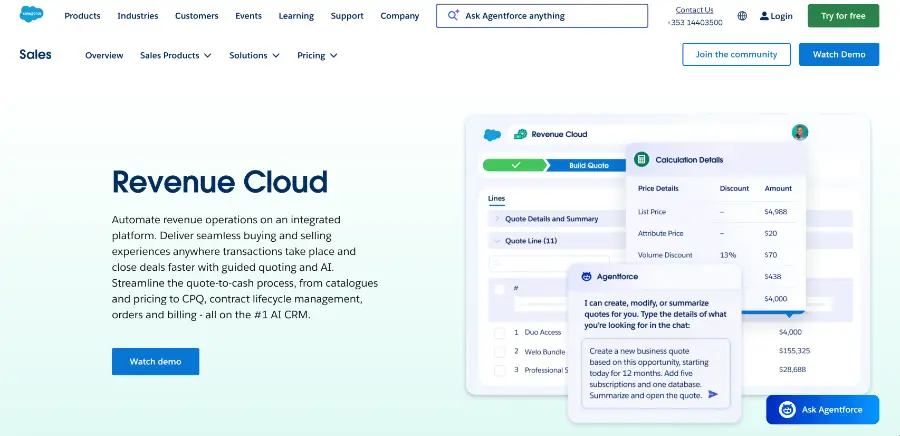Click the Build Quote progress step
Screen dimensions: 900x436
coord(586,165)
